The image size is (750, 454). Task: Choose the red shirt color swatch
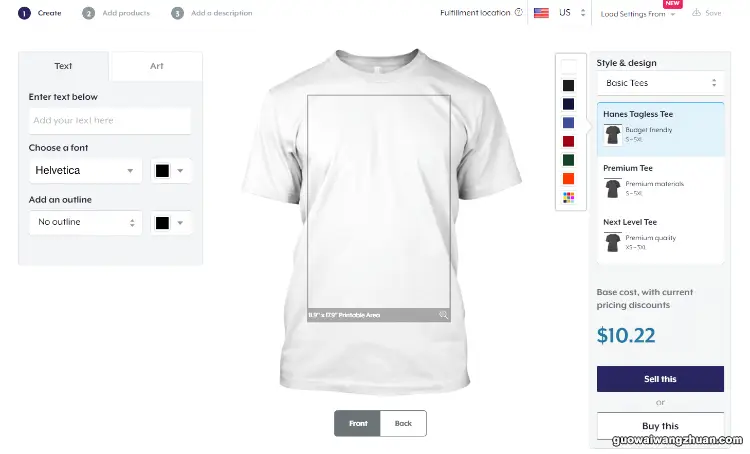tap(568, 141)
